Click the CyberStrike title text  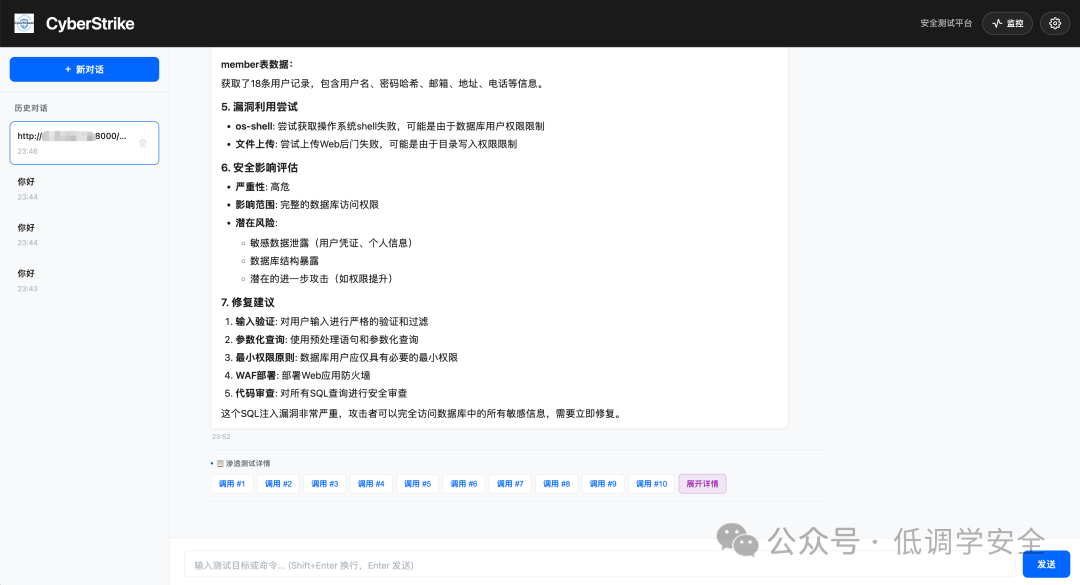pyautogui.click(x=90, y=23)
